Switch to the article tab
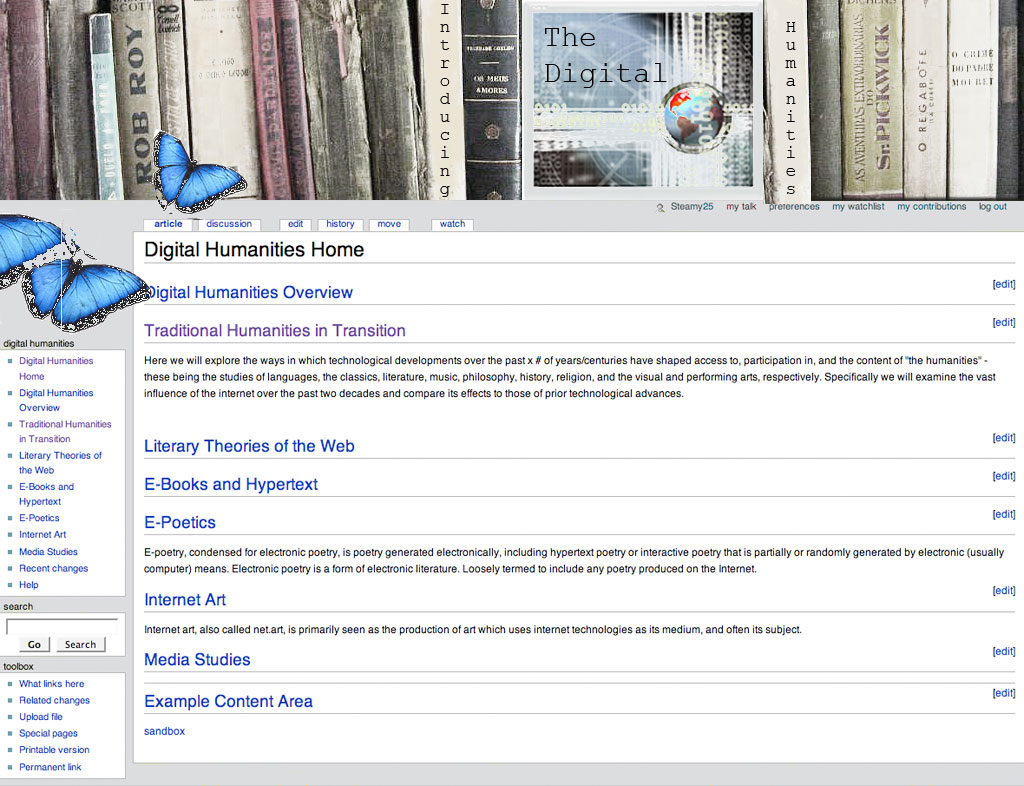Screen dimensions: 1024x786 coord(168,224)
